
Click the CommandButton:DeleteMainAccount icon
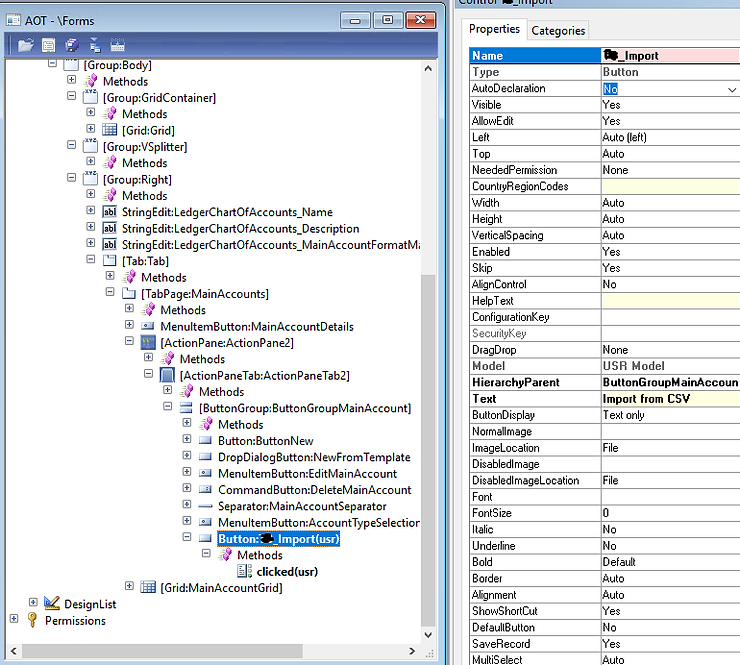pyautogui.click(x=205, y=489)
